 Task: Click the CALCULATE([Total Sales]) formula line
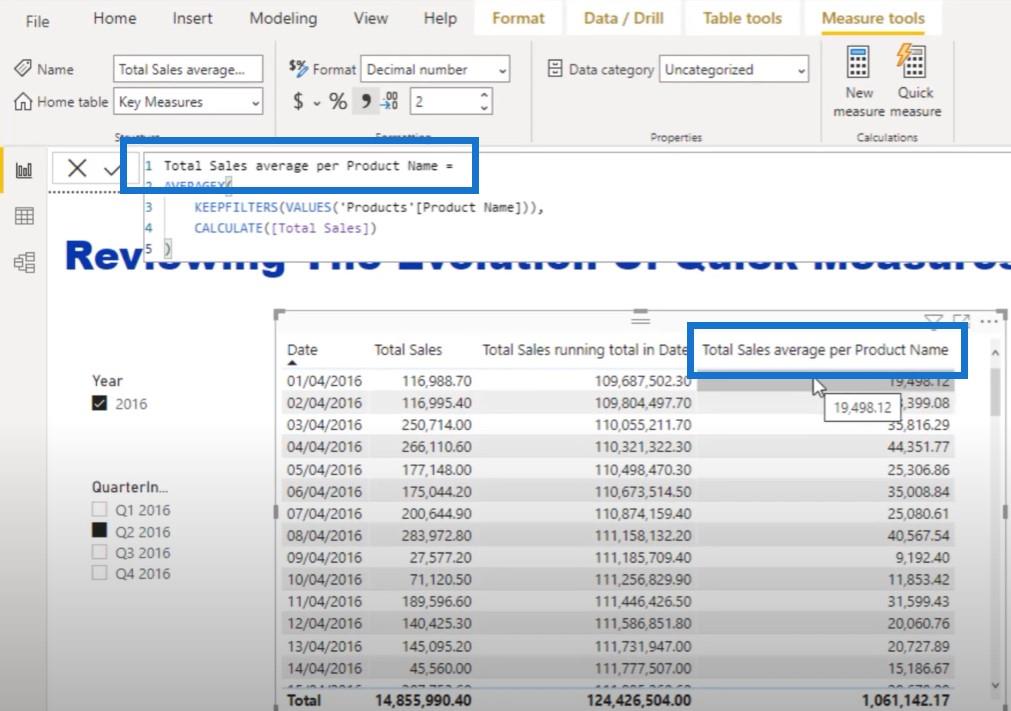click(x=285, y=228)
